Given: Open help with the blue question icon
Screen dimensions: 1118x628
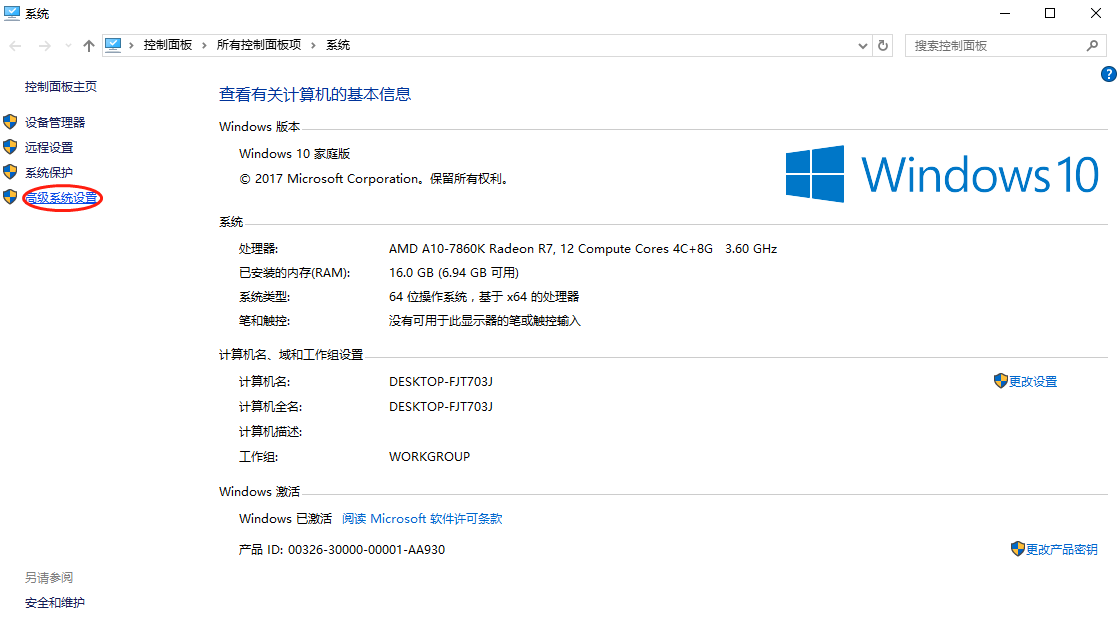Looking at the screenshot, I should [x=1109, y=73].
